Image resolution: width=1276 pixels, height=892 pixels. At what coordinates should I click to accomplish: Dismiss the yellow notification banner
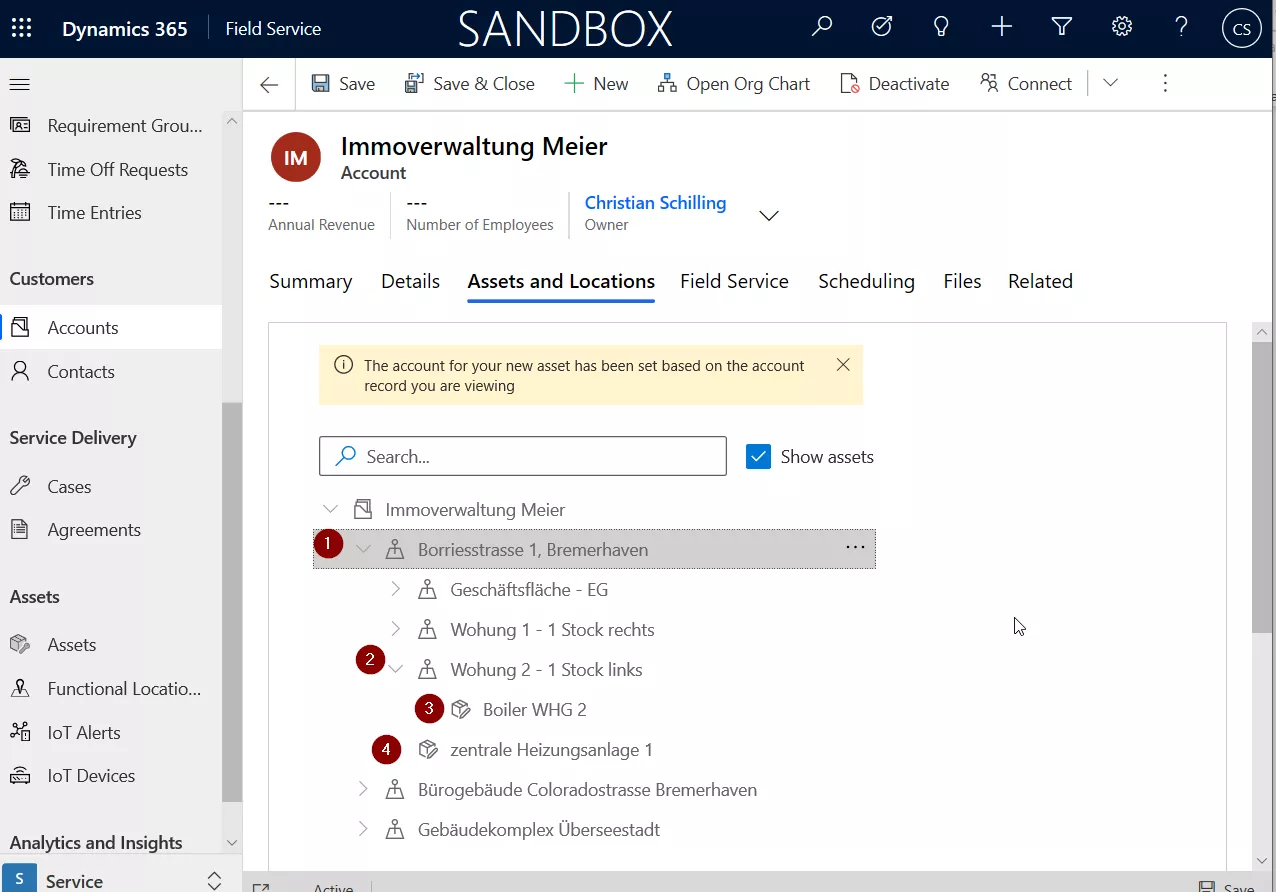point(843,365)
